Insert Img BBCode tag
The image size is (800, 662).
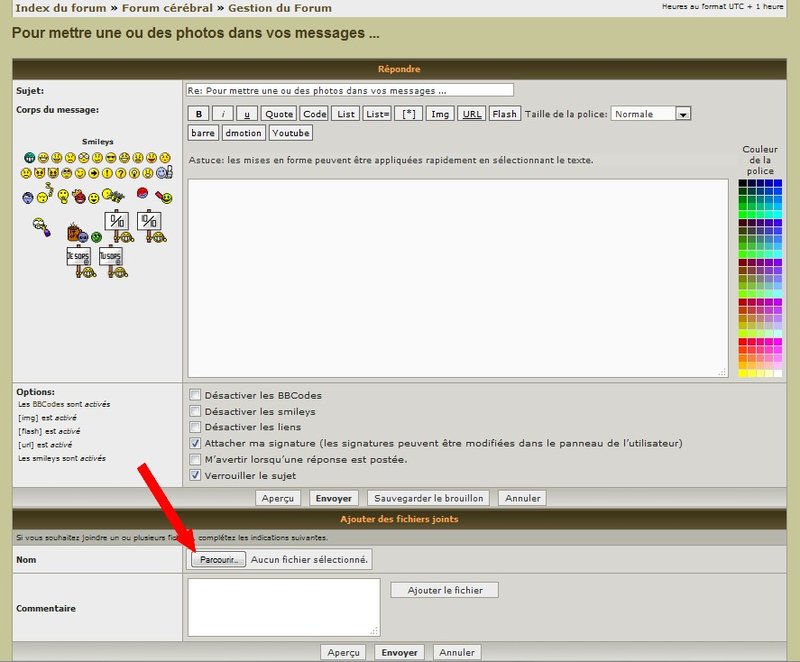(439, 114)
